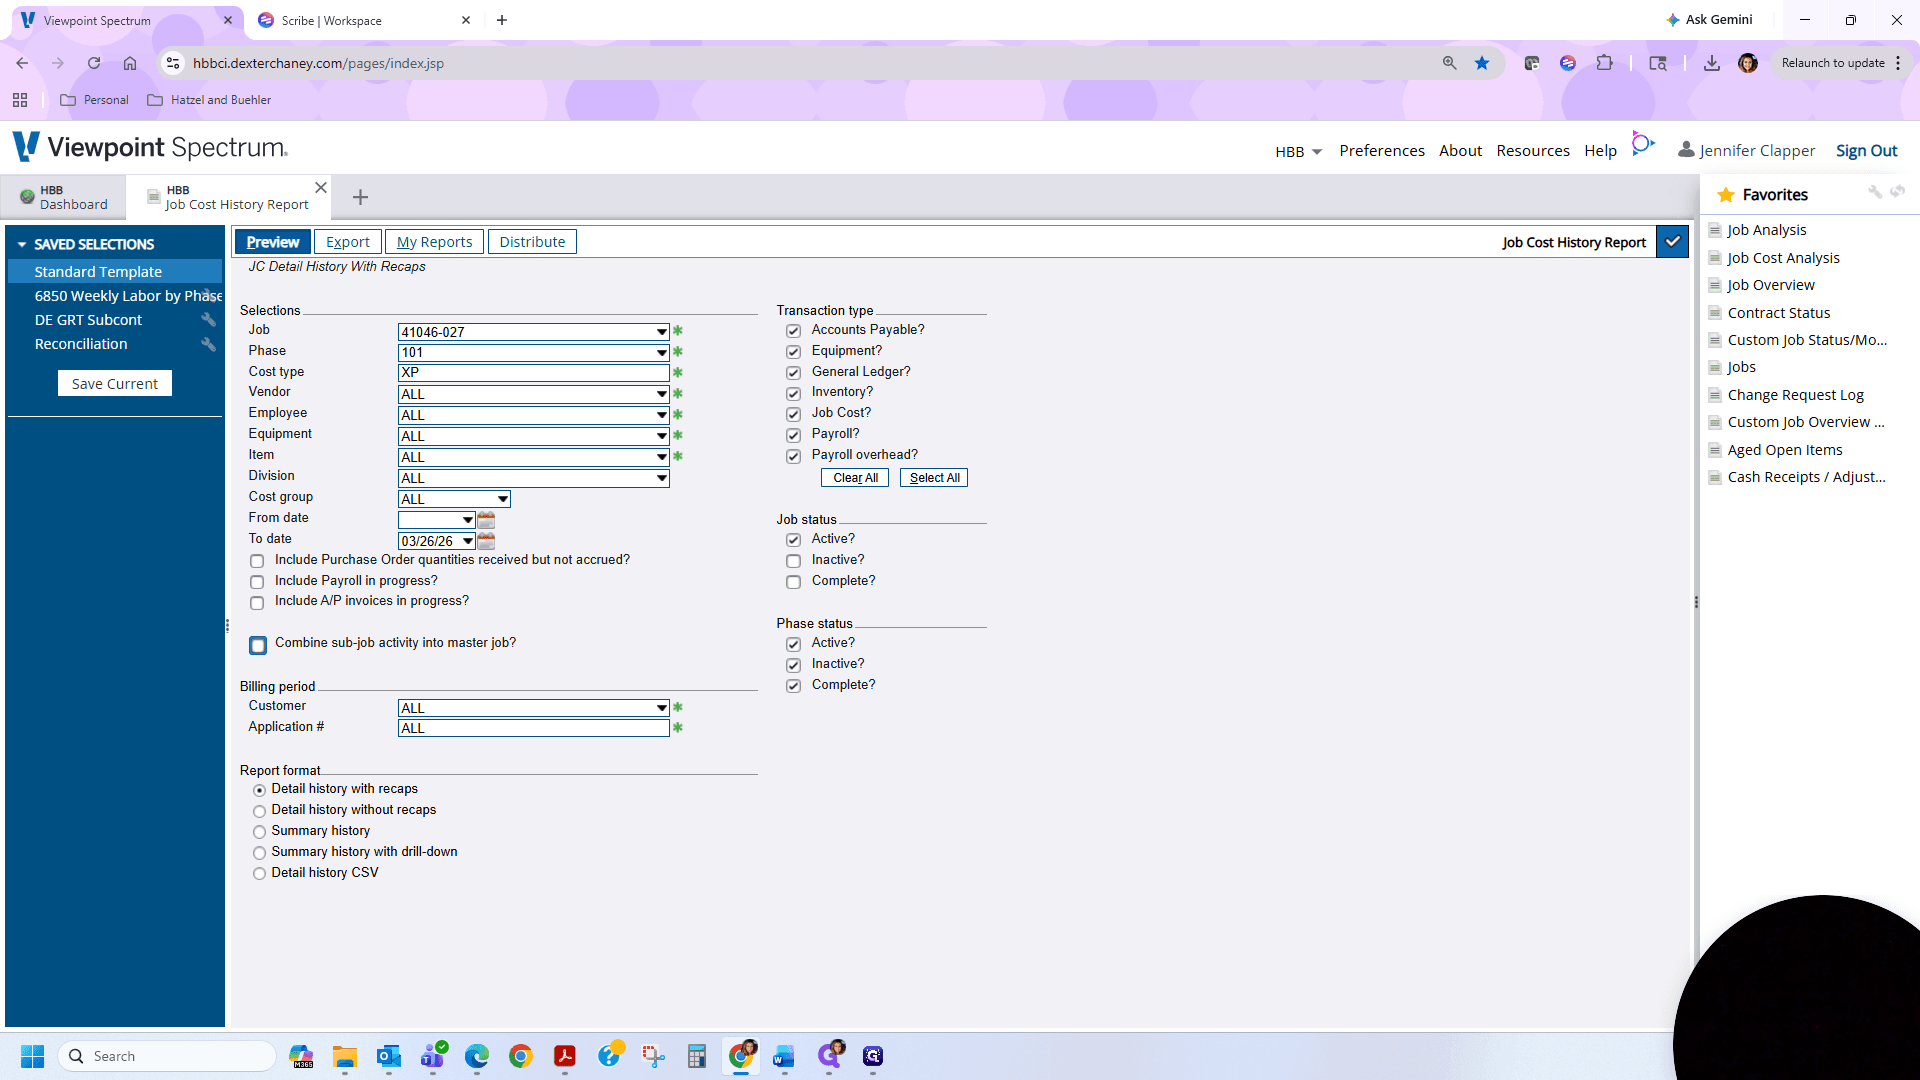Uncheck the Accounts Payable transaction type
The width and height of the screenshot is (1920, 1080).
tap(793, 331)
